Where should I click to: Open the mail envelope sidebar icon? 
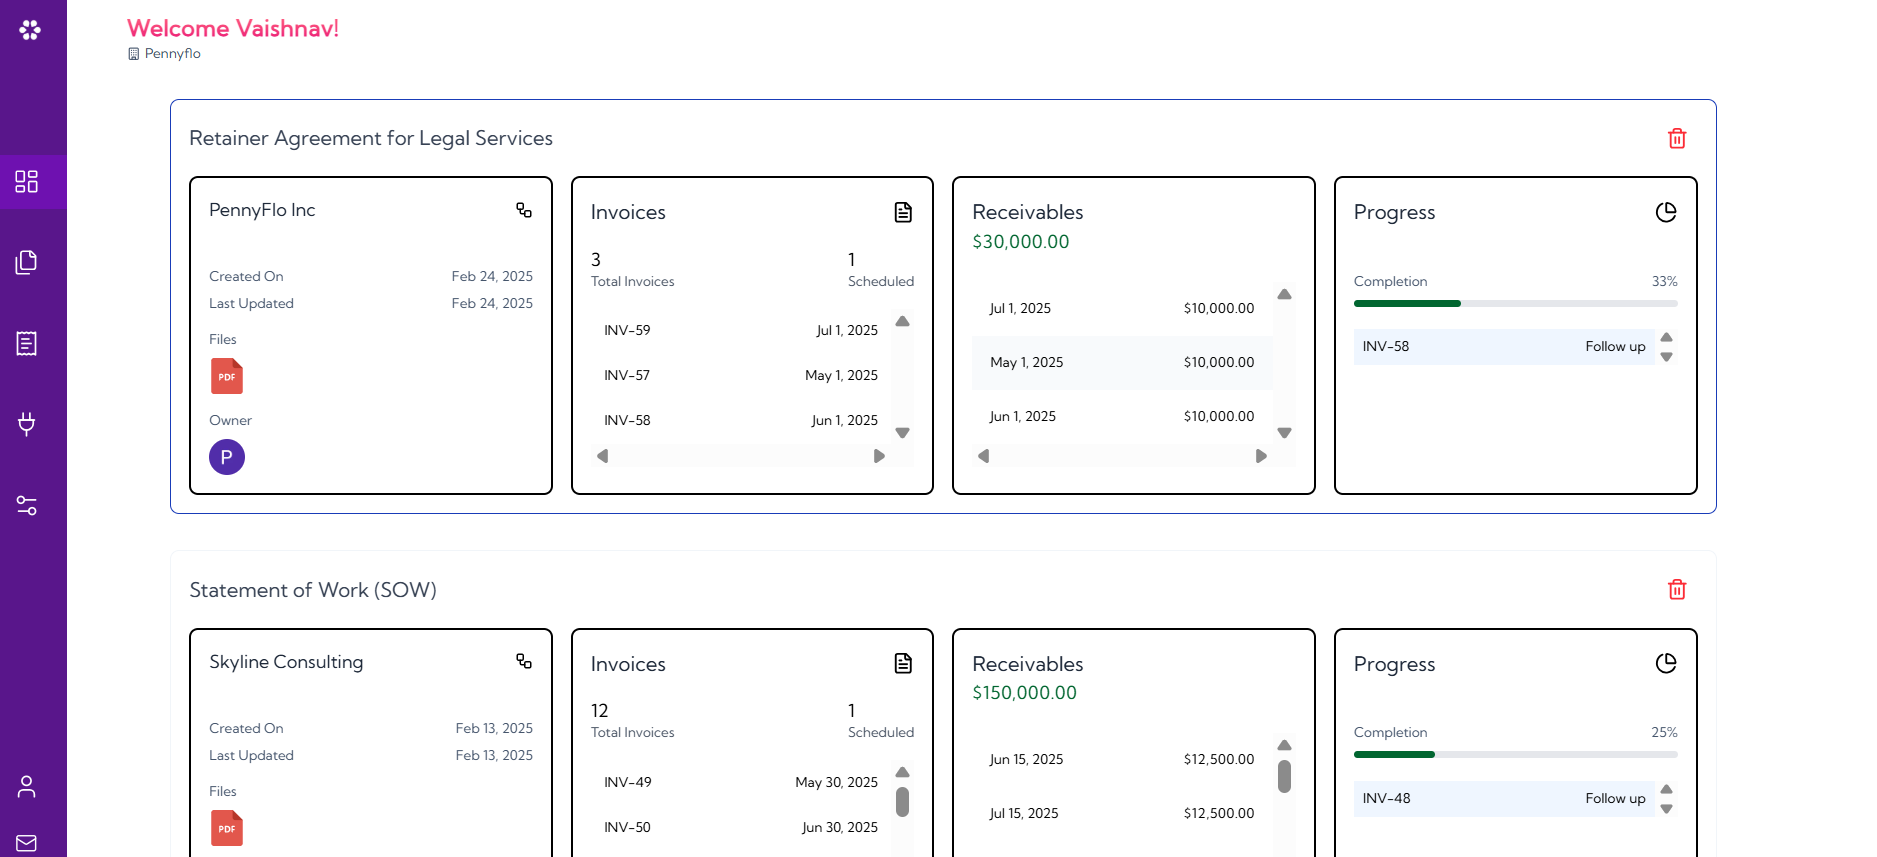[27, 843]
